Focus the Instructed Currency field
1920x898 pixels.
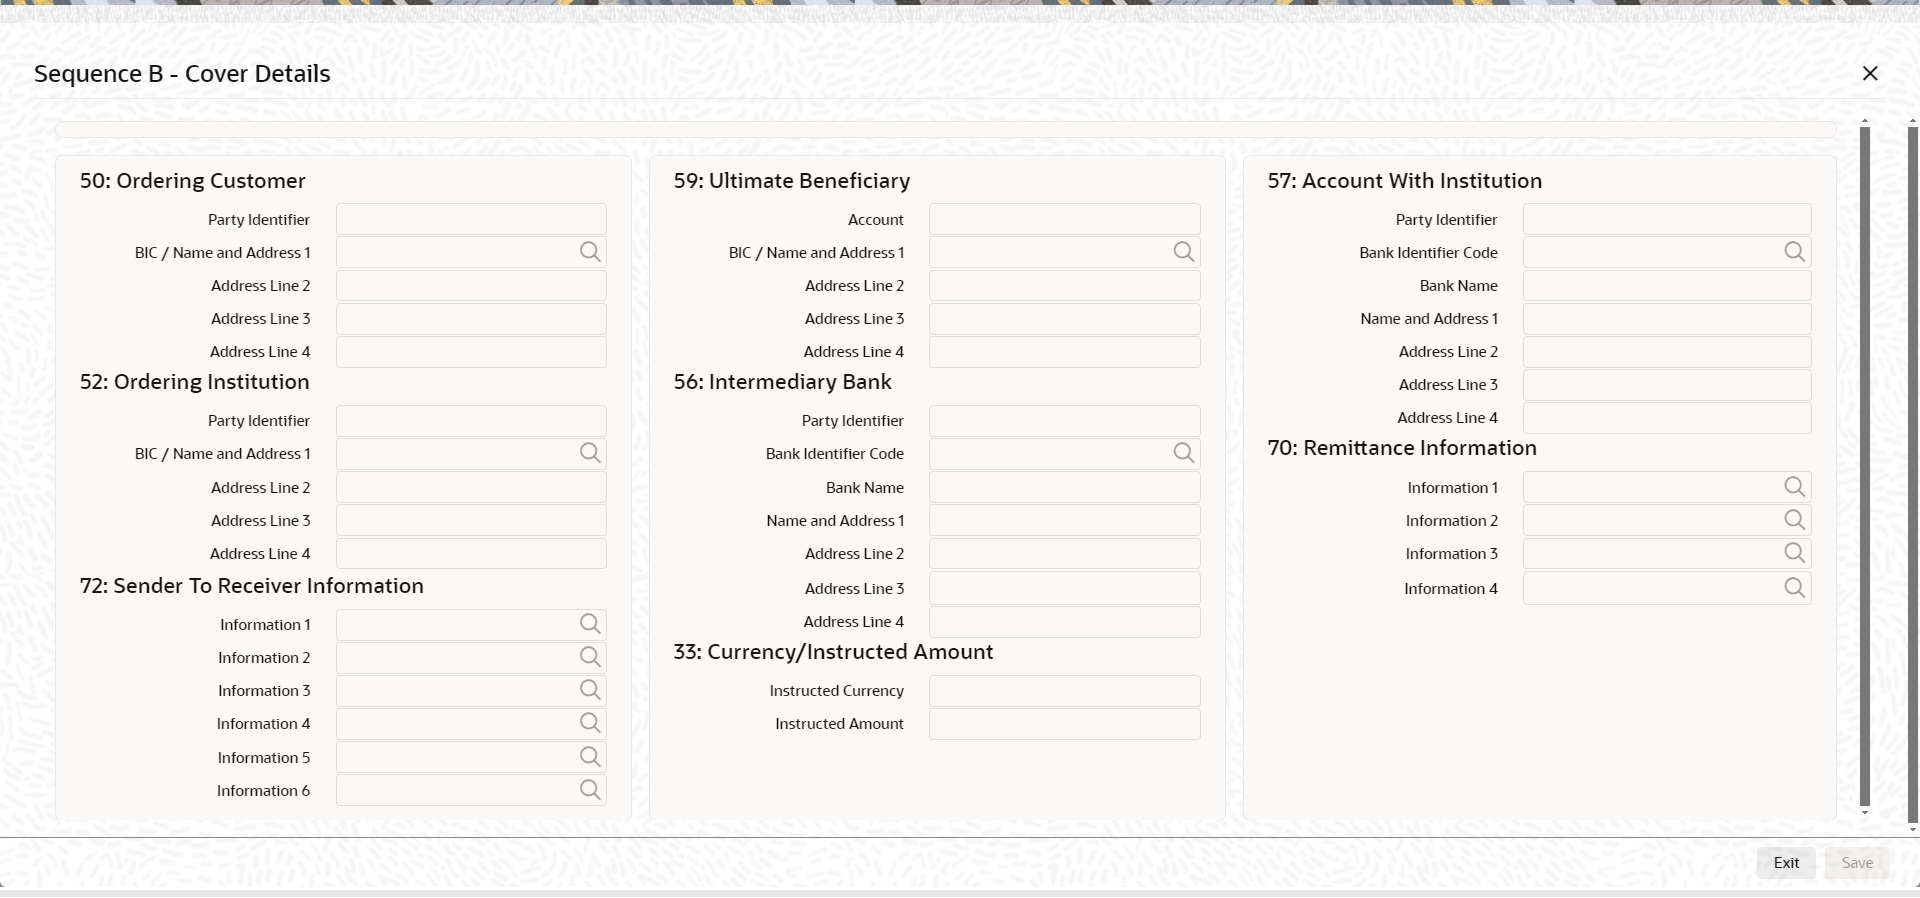(x=1065, y=690)
